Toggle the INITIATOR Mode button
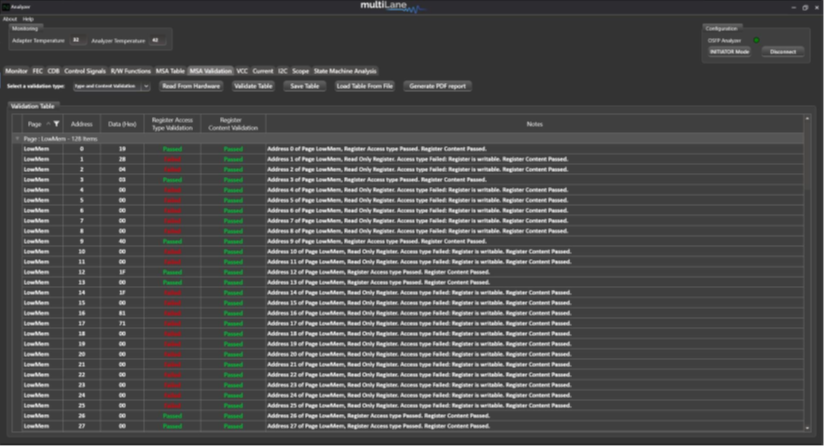 pyautogui.click(x=729, y=51)
